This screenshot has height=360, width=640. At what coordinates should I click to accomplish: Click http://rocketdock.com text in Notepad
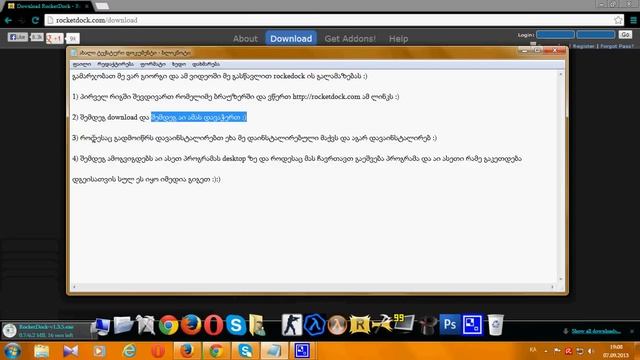pos(327,97)
